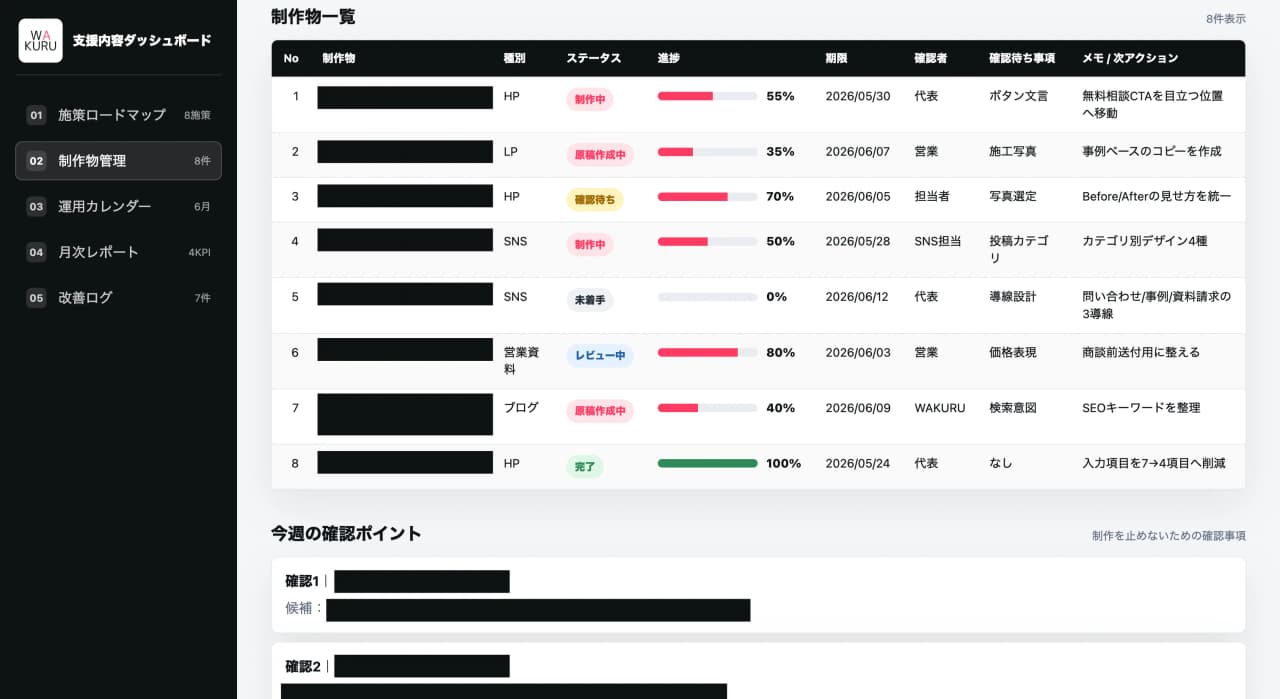This screenshot has width=1280, height=699.
Task: Click the note カテゴリ別デザイン4種
Action: pyautogui.click(x=1145, y=241)
